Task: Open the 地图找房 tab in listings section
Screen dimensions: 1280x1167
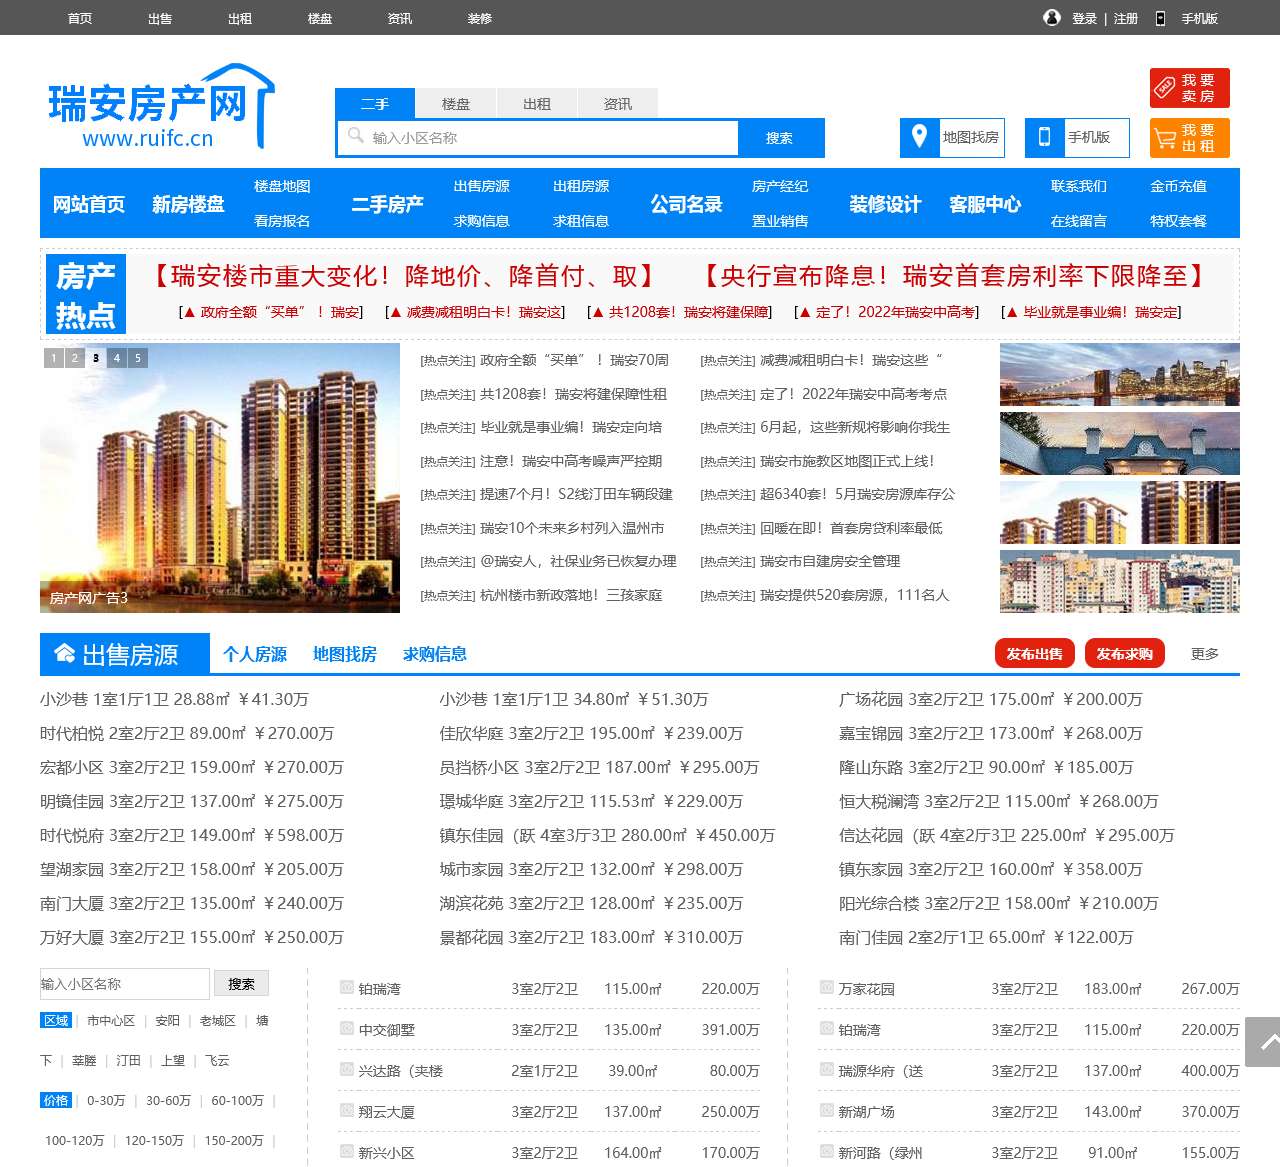Action: (x=345, y=654)
